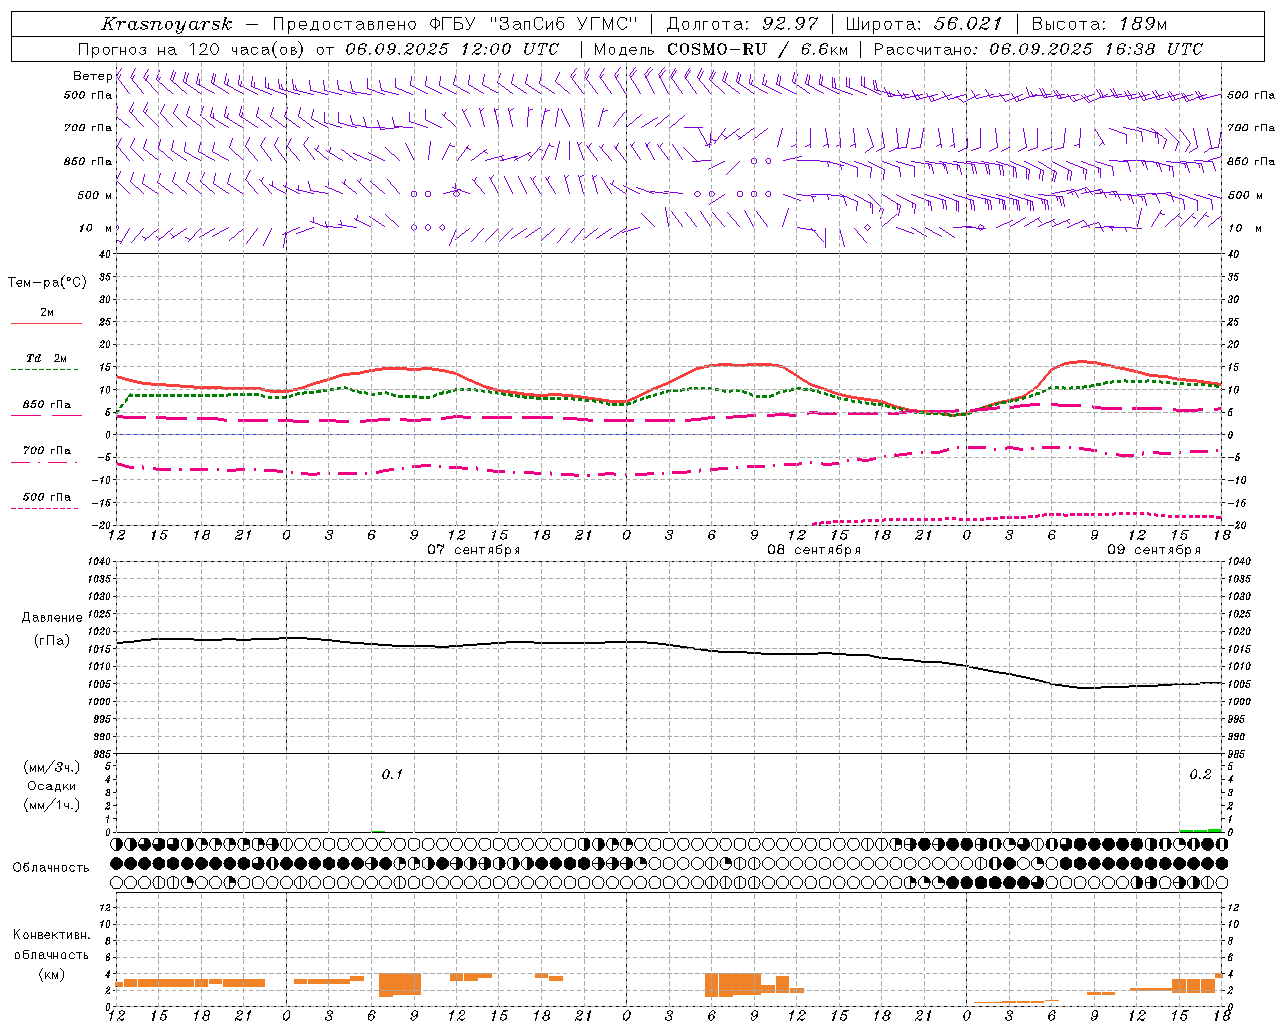Click the '09 сентября' date label
Image resolution: width=1280 pixels, height=1024 pixels.
[x=1154, y=550]
